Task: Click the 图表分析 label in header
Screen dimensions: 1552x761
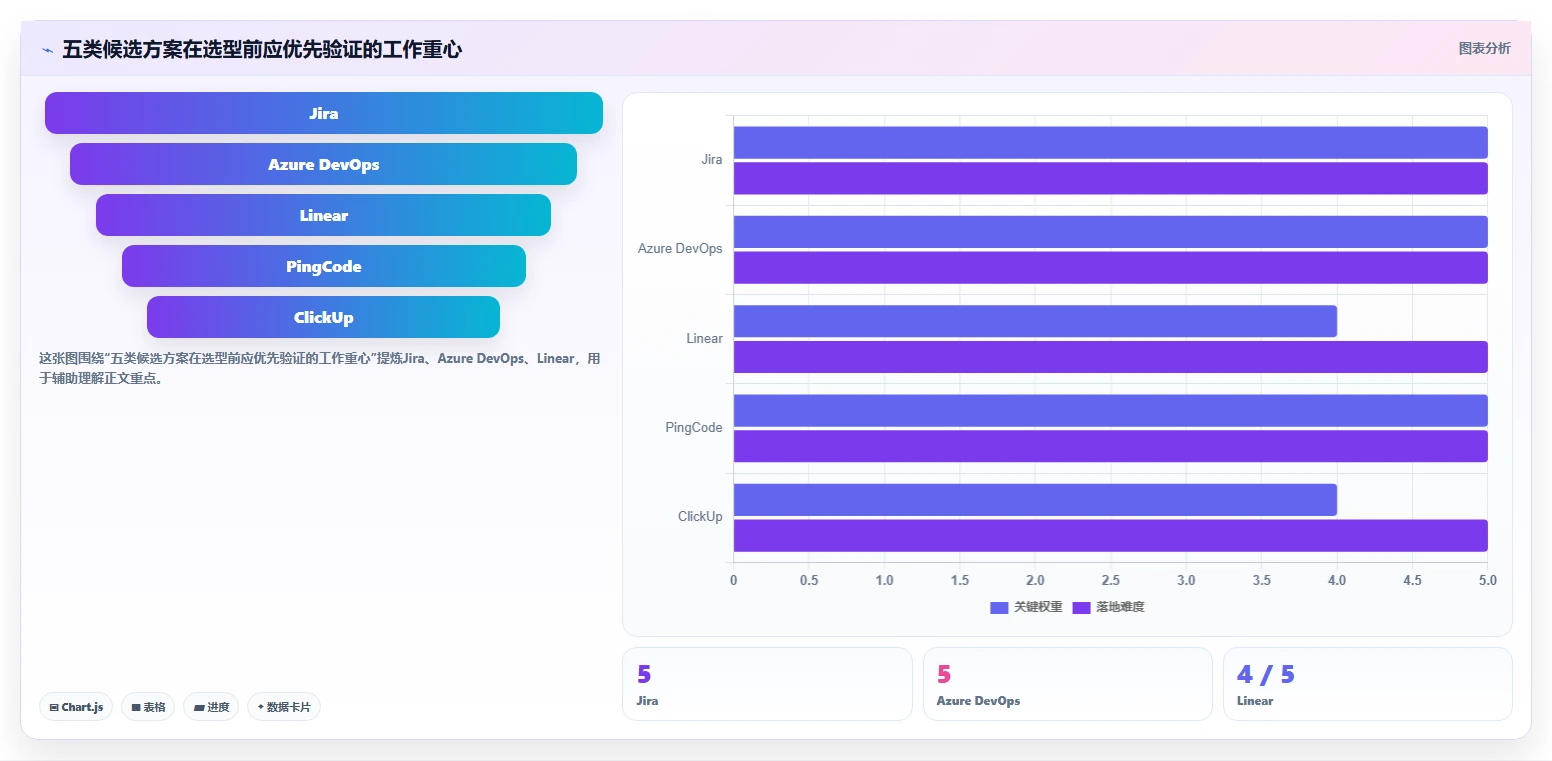Action: (x=1484, y=48)
